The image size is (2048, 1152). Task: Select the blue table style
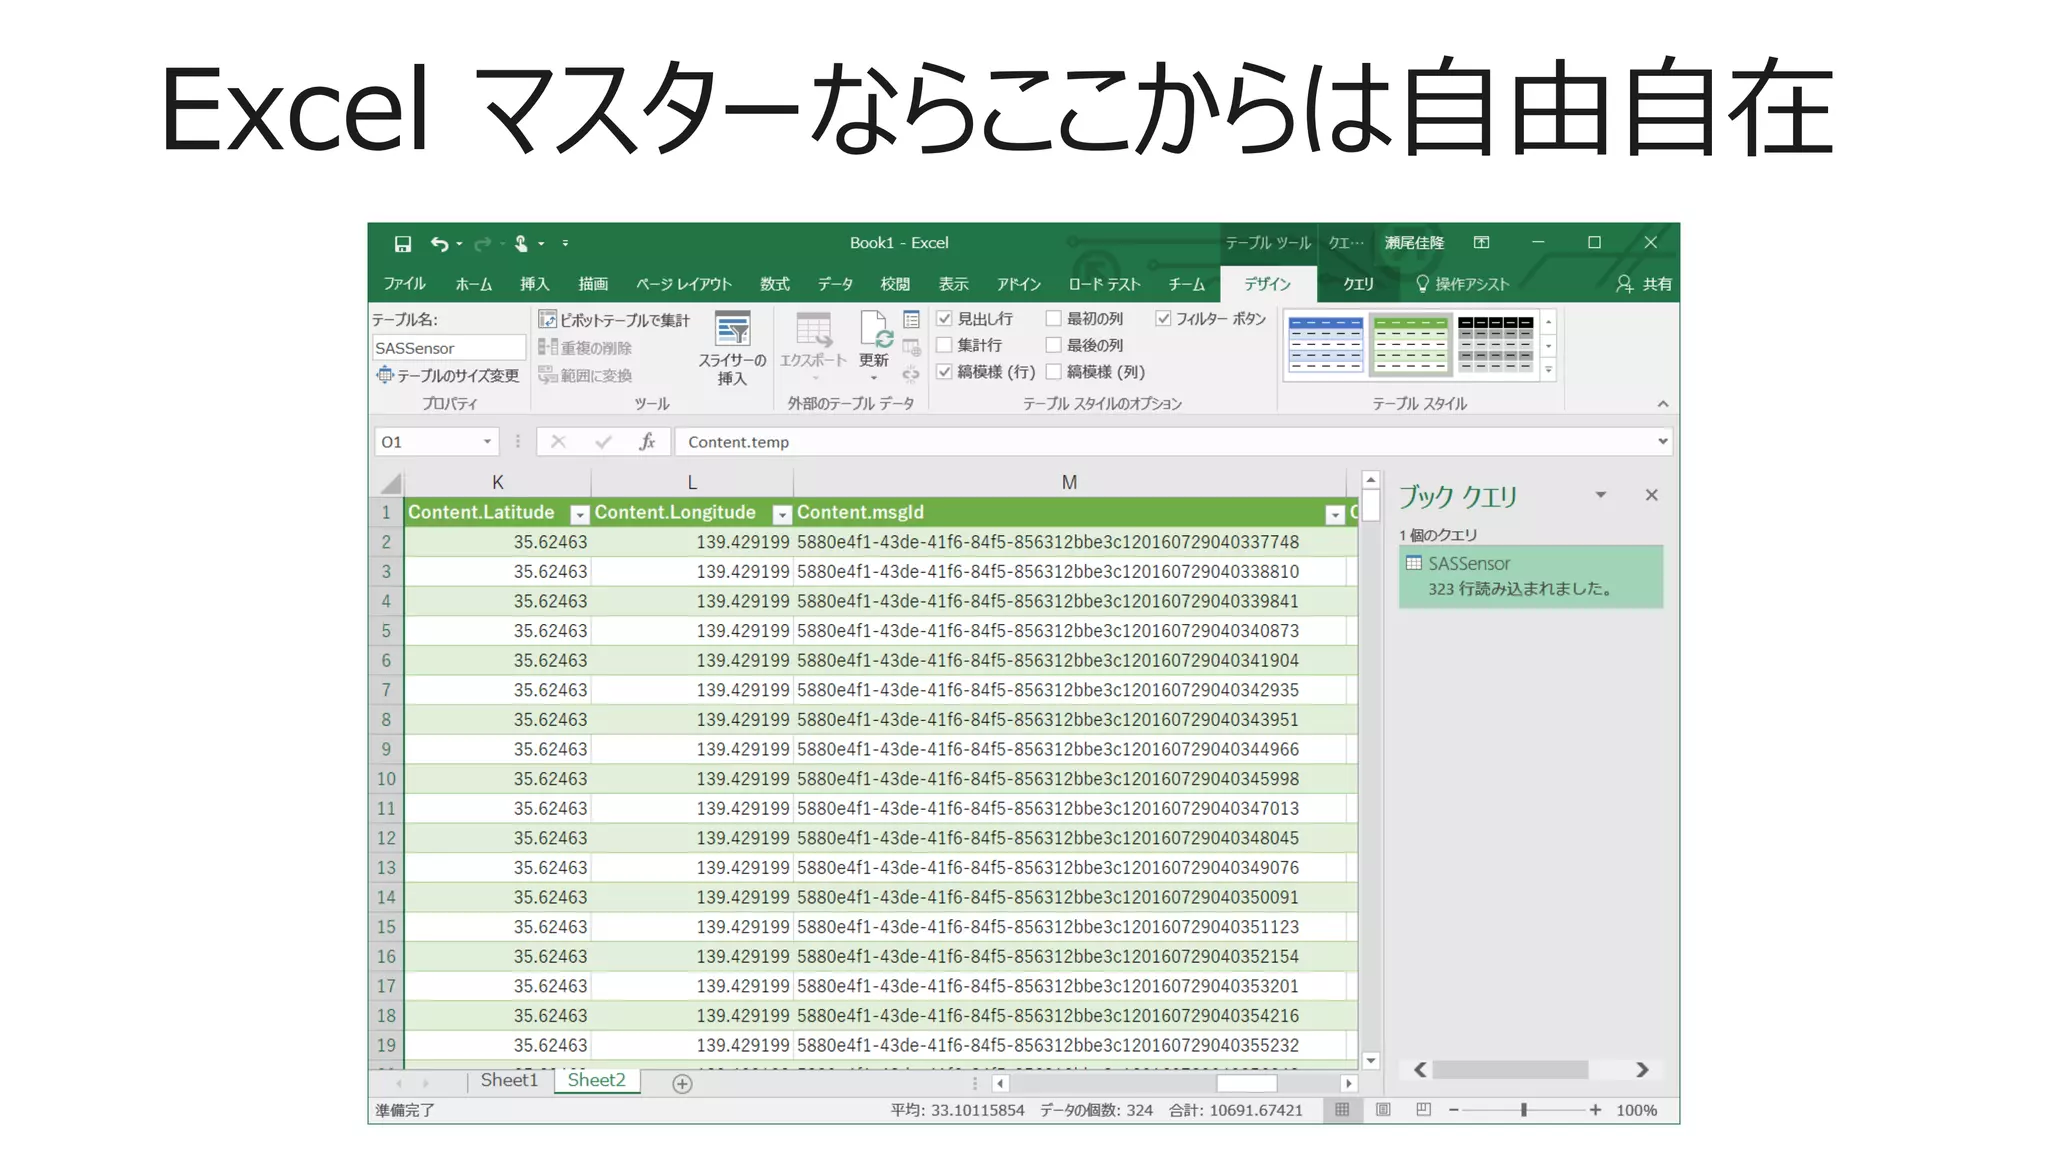pos(1325,344)
